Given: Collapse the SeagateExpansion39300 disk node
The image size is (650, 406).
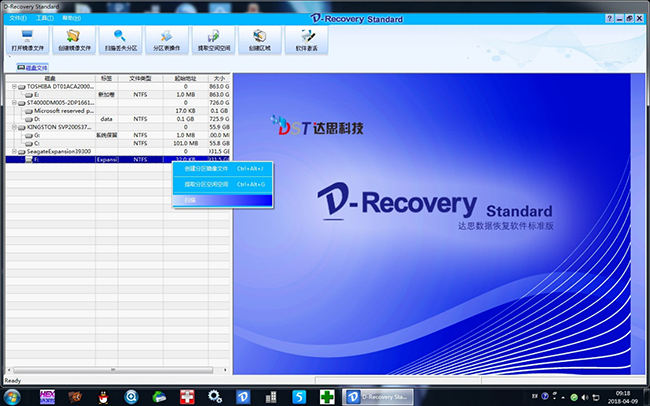Looking at the screenshot, I should [14, 152].
